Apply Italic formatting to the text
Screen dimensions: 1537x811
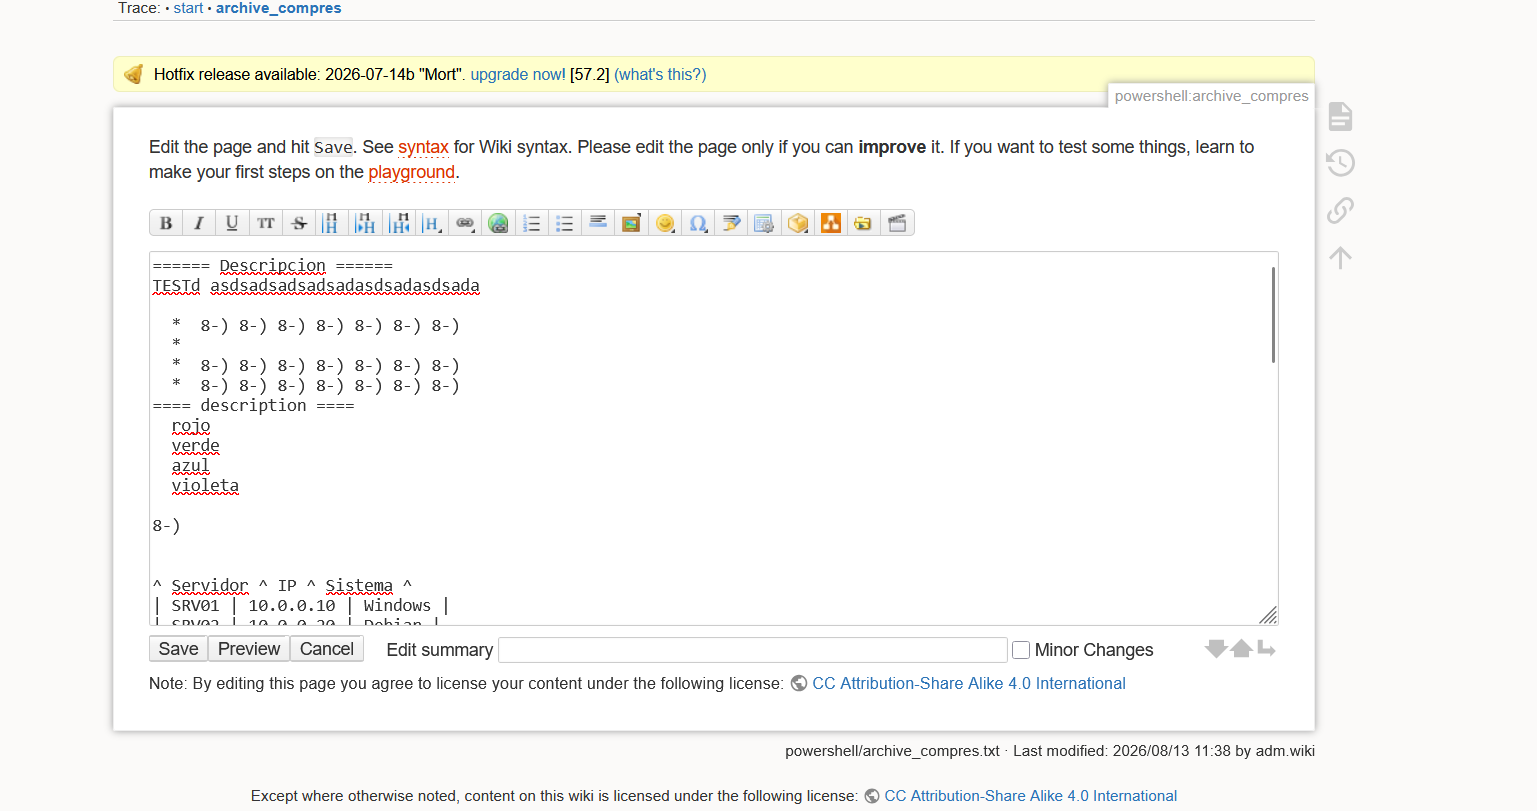click(x=199, y=223)
